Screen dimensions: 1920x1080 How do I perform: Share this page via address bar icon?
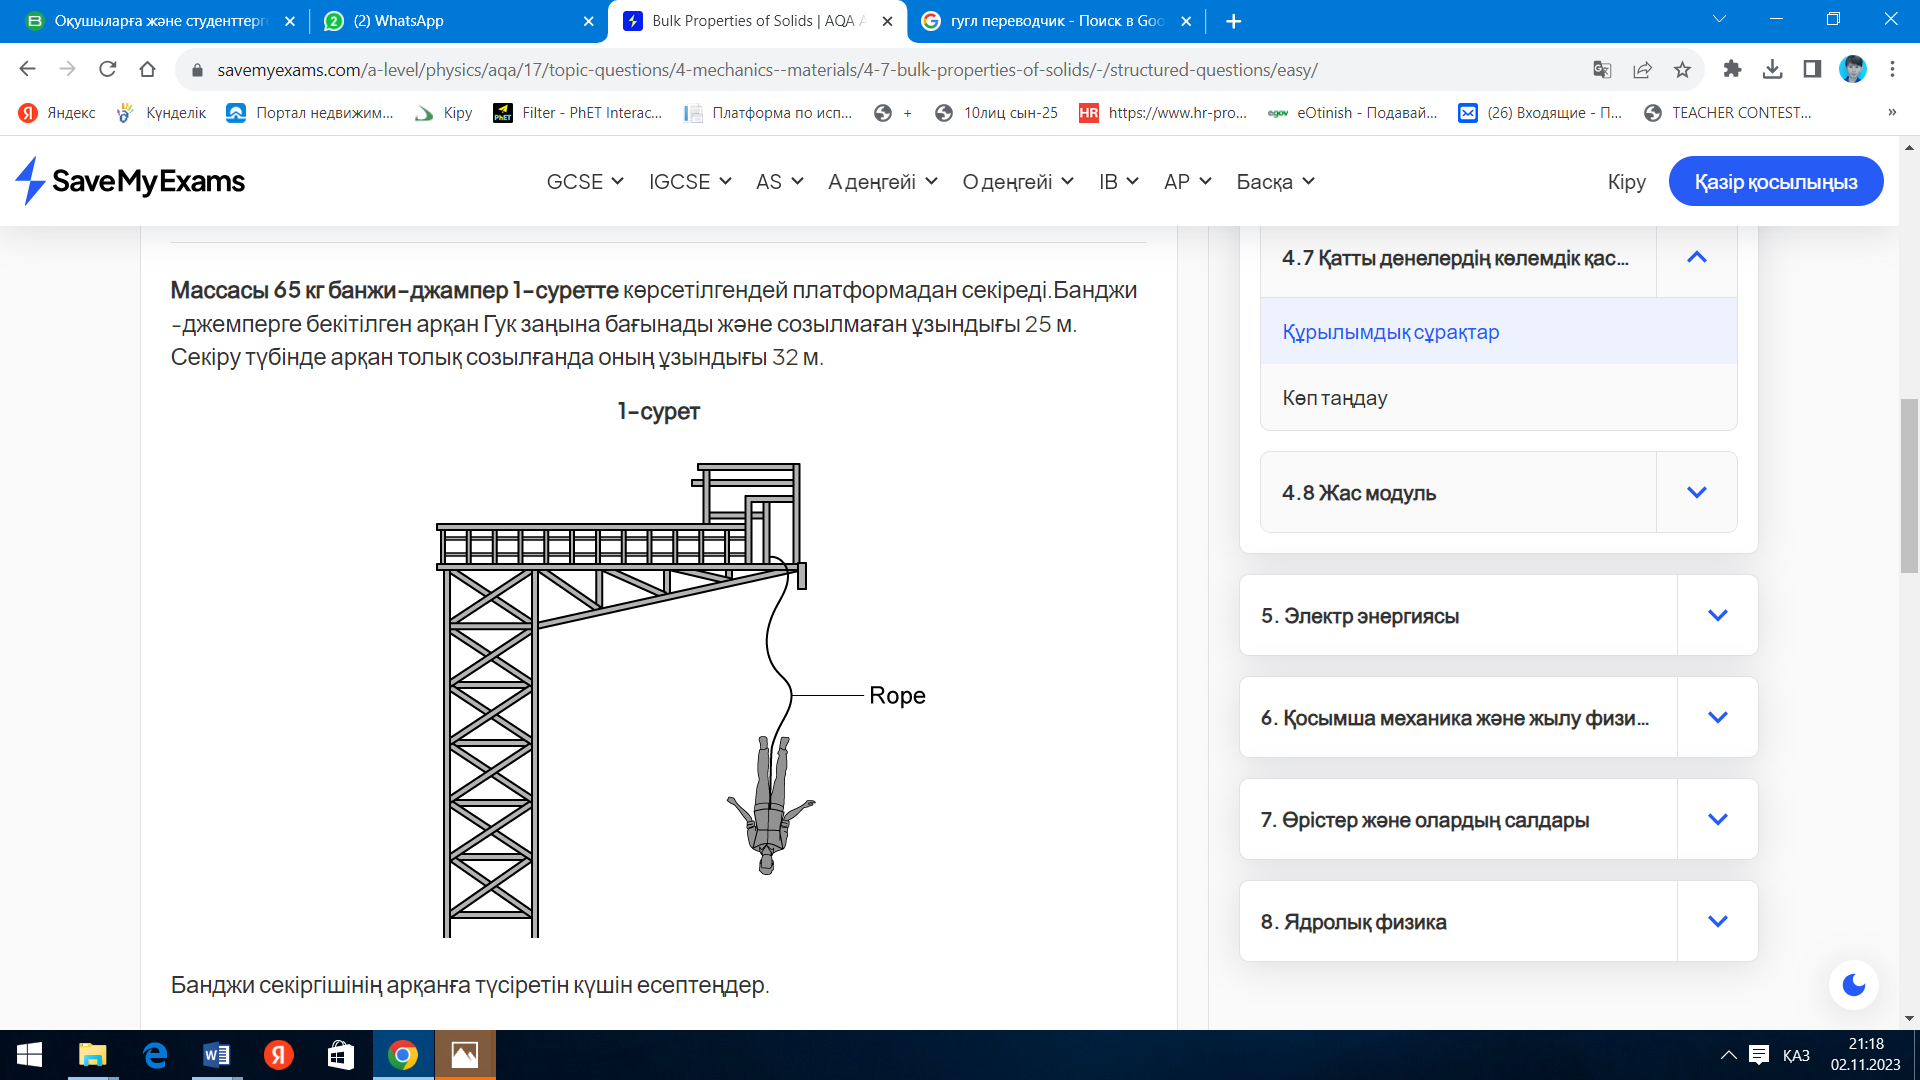click(1642, 69)
